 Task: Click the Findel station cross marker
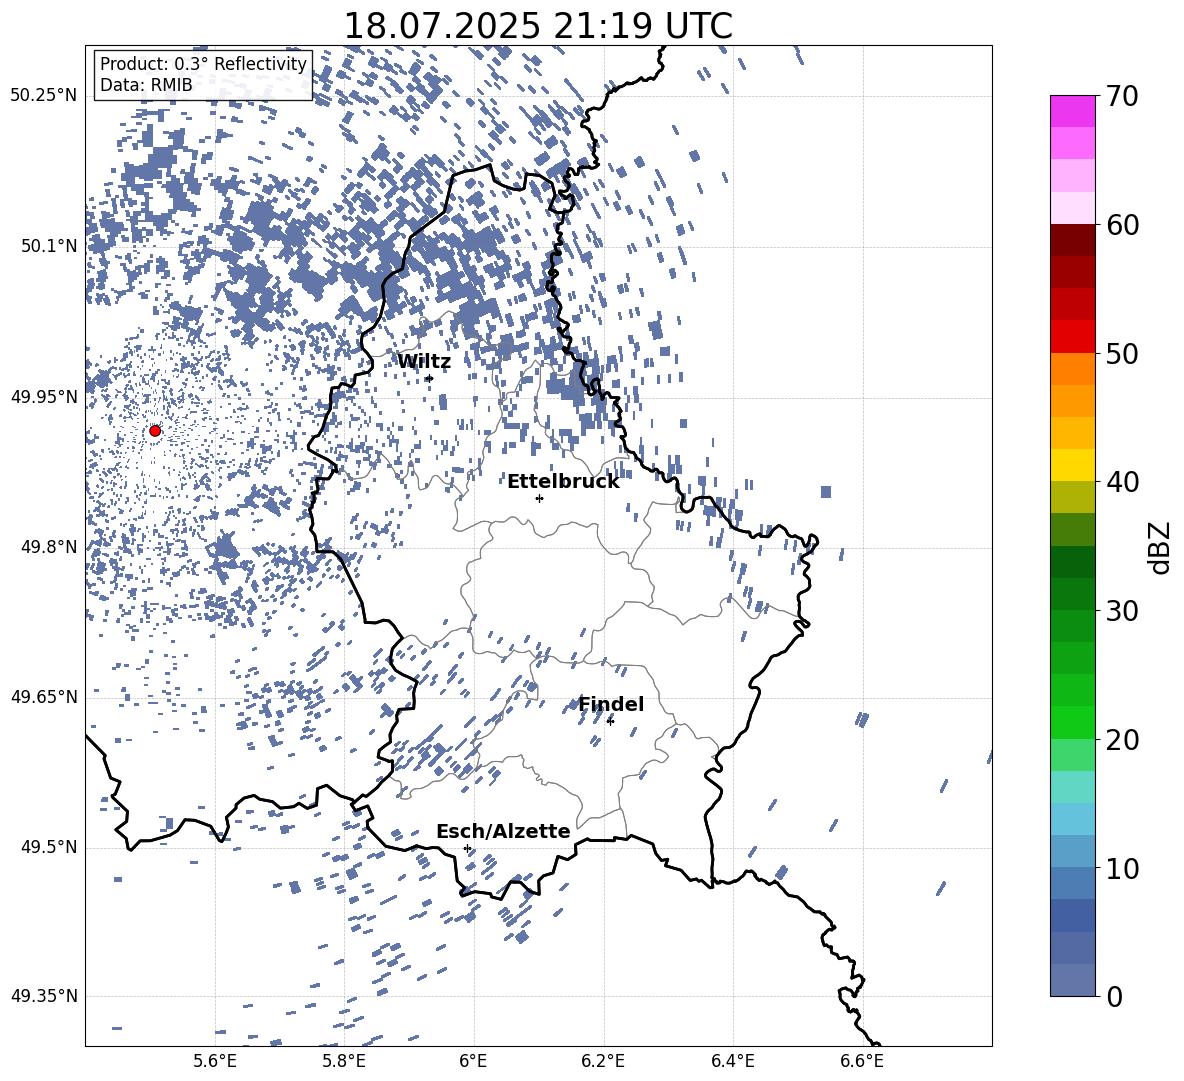(x=610, y=721)
